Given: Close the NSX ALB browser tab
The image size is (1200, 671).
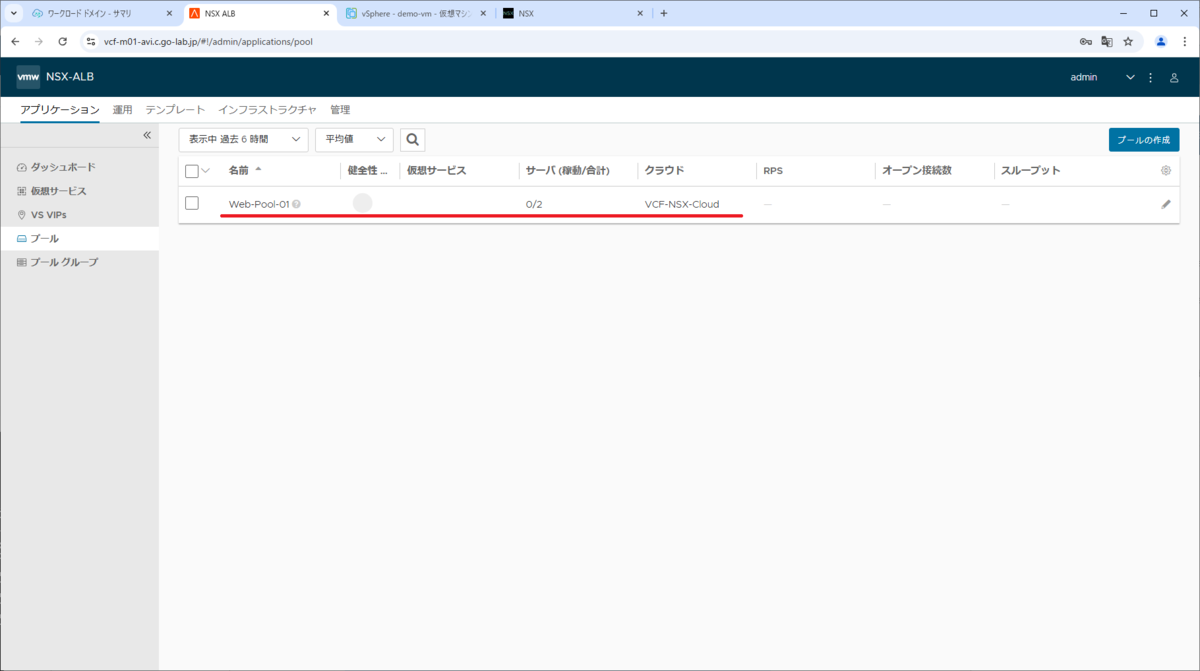Looking at the screenshot, I should coord(326,13).
